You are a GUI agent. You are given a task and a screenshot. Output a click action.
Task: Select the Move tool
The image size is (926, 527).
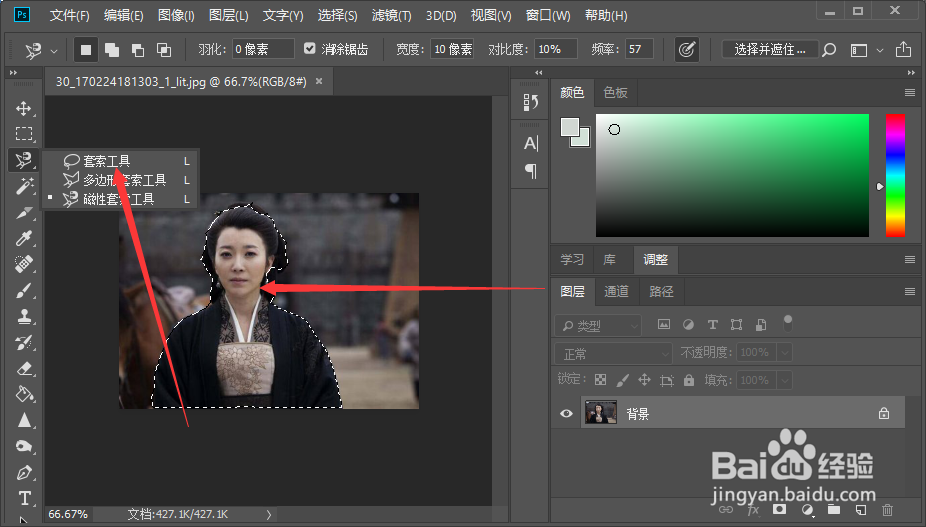click(24, 108)
